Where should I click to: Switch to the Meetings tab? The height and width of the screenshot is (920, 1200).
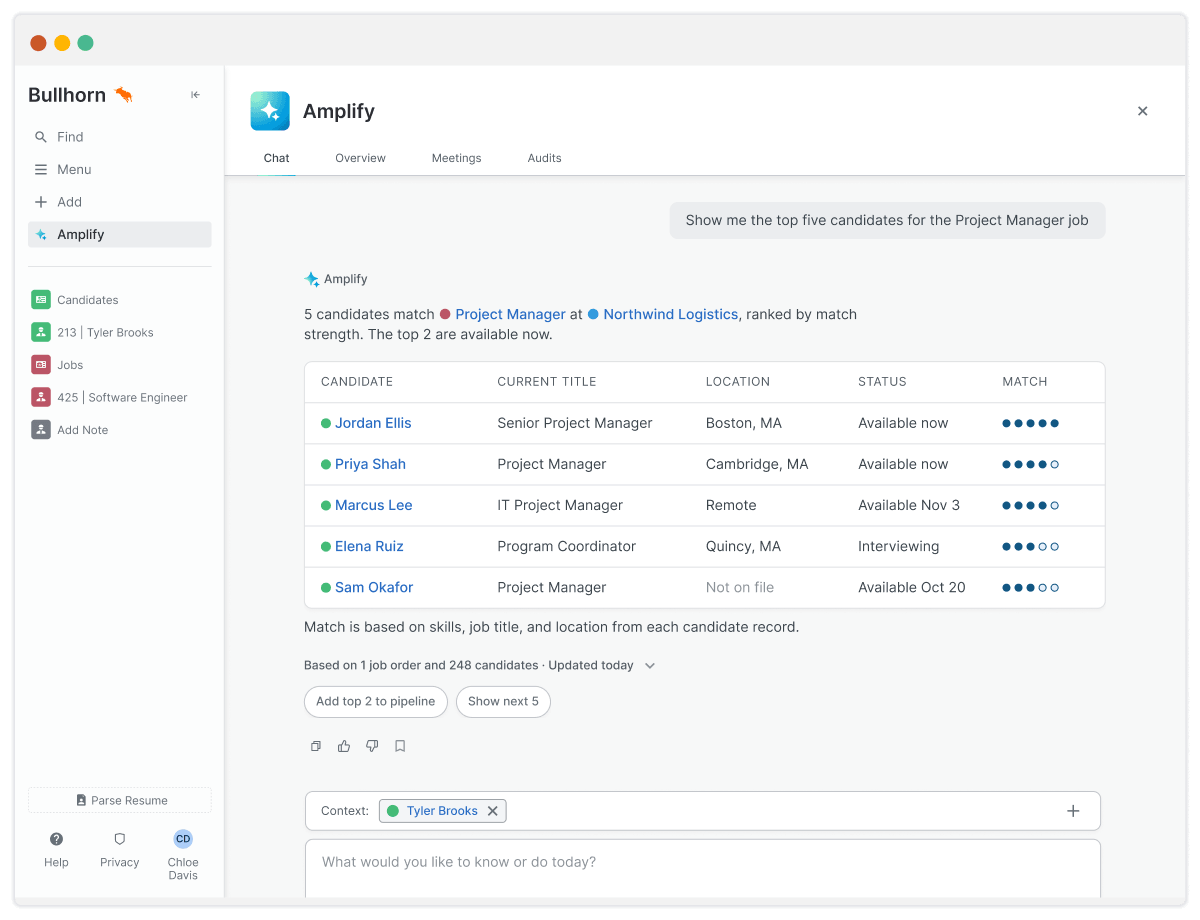coord(456,158)
